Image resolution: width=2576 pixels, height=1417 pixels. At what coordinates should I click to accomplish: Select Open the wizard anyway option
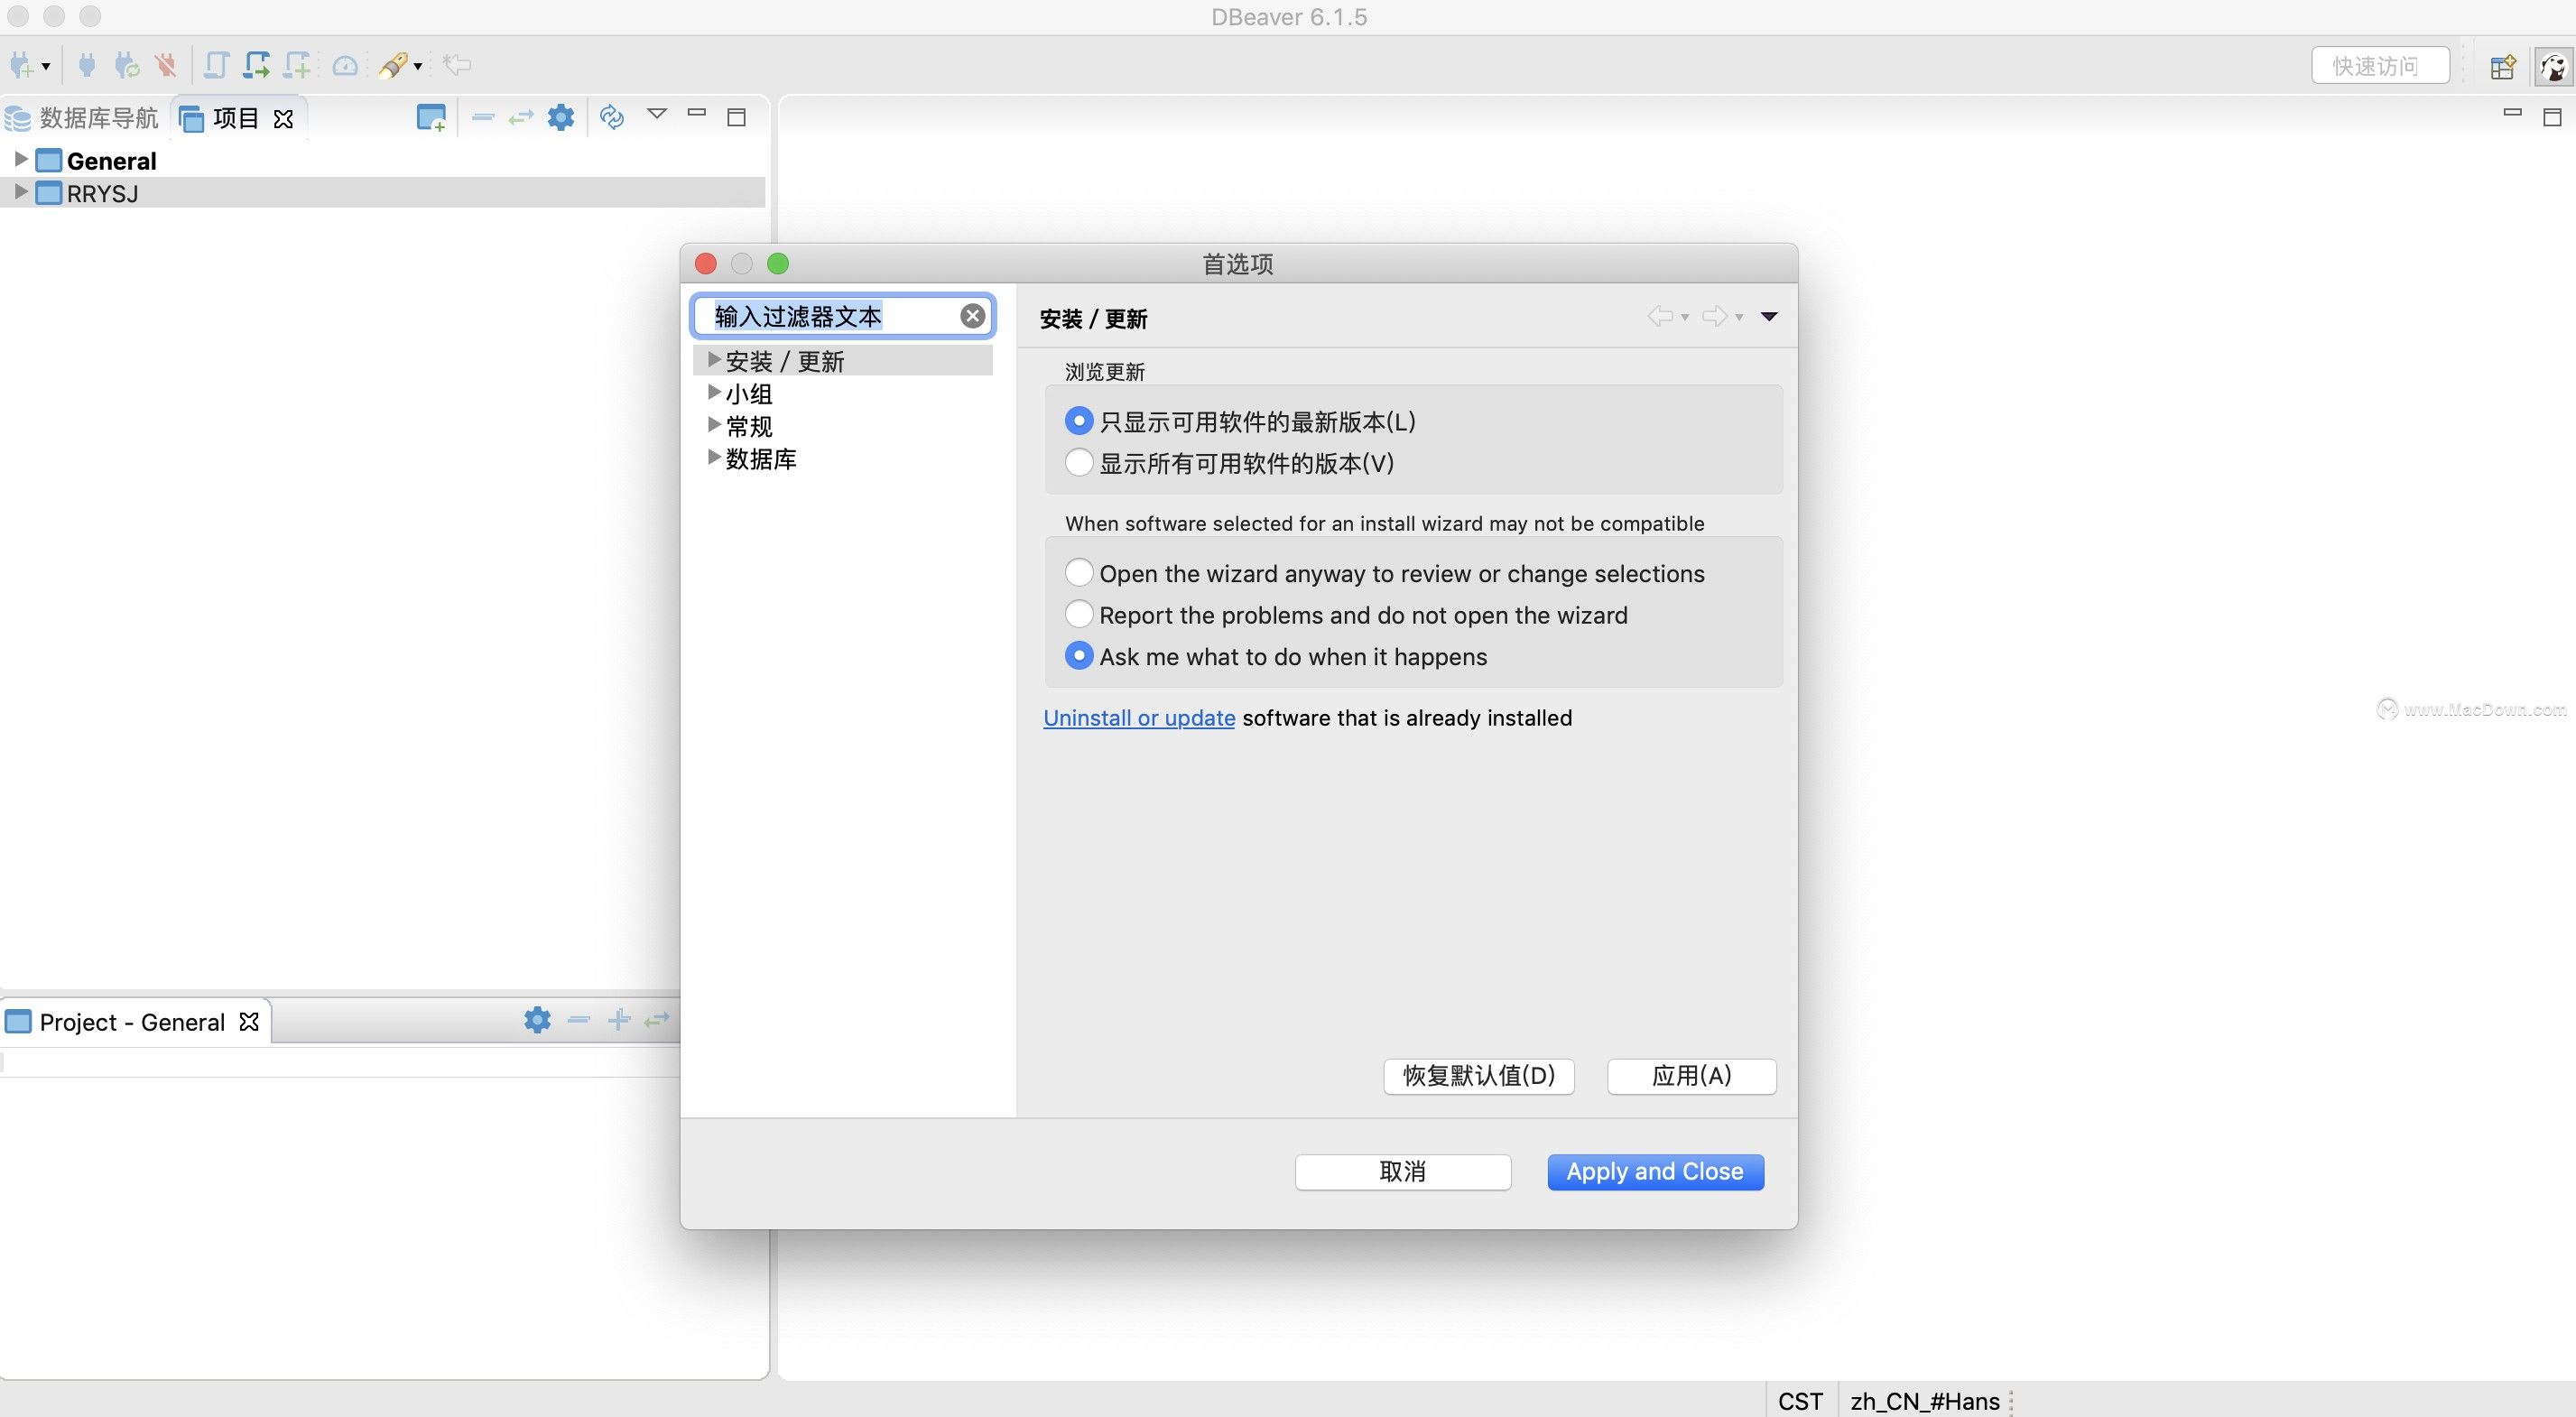coord(1078,573)
